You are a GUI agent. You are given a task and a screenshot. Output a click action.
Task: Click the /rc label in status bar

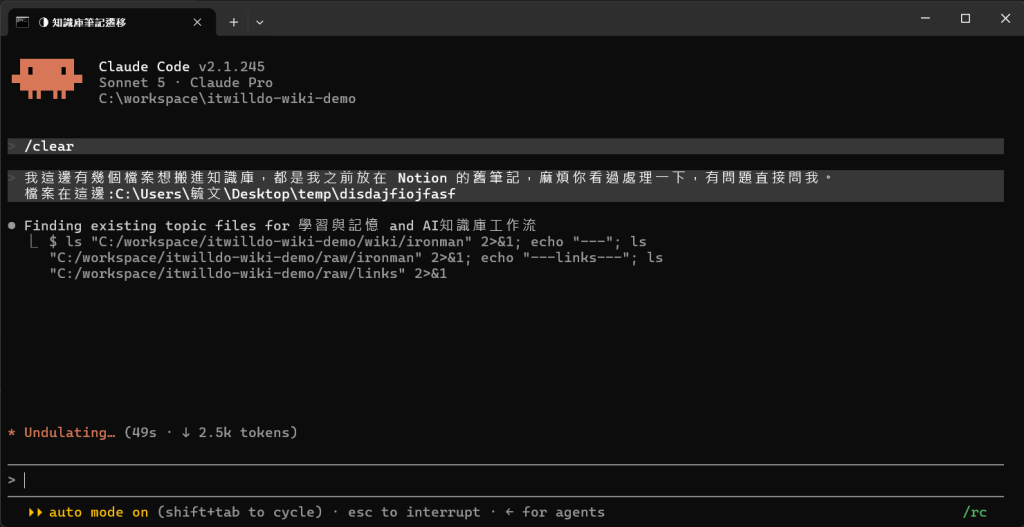974,513
